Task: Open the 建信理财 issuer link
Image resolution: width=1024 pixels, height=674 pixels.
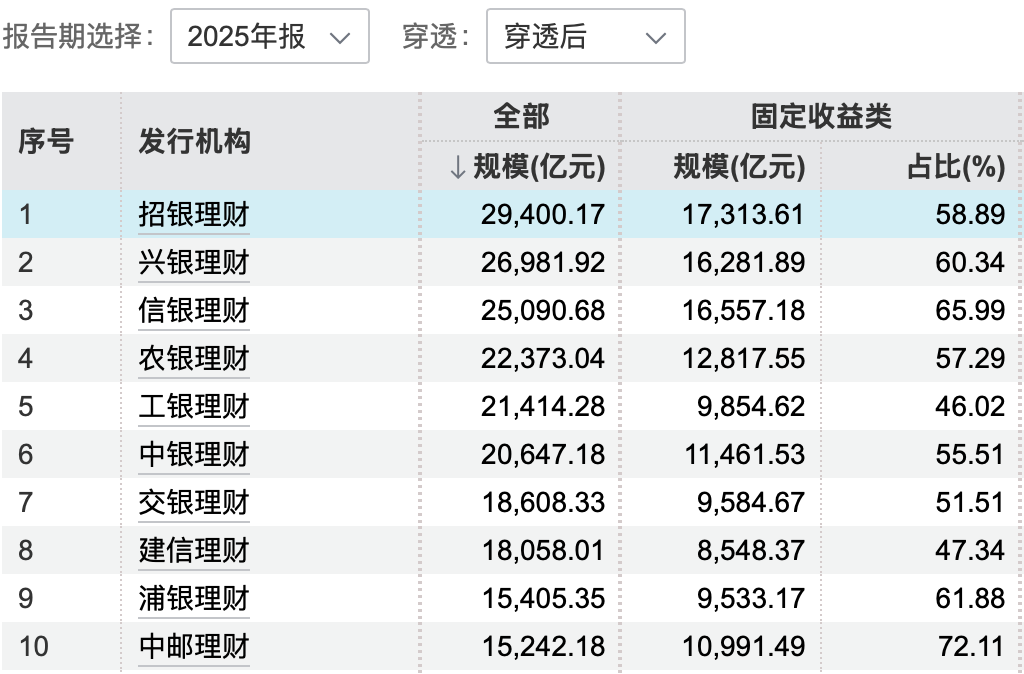Action: pyautogui.click(x=194, y=551)
